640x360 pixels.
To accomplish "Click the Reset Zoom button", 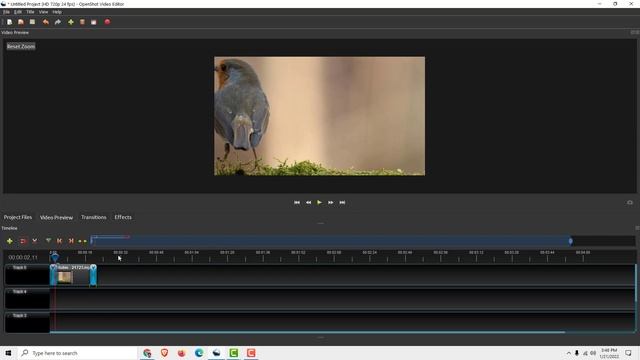I will pyautogui.click(x=21, y=46).
